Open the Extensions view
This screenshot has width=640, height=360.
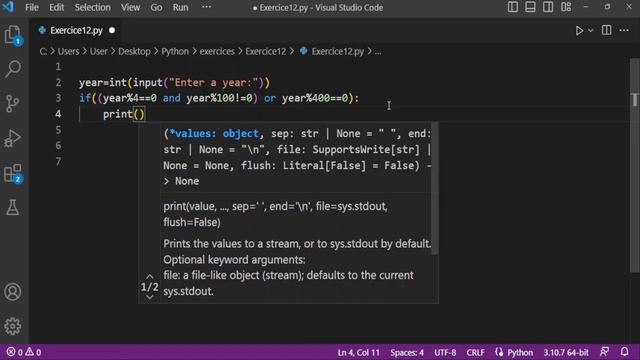coord(13,173)
